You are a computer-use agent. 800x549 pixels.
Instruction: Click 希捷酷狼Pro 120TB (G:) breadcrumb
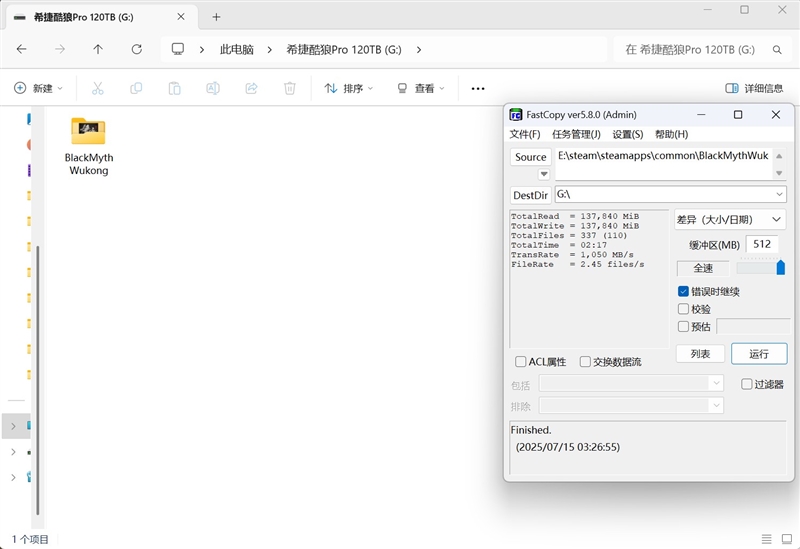pos(344,49)
